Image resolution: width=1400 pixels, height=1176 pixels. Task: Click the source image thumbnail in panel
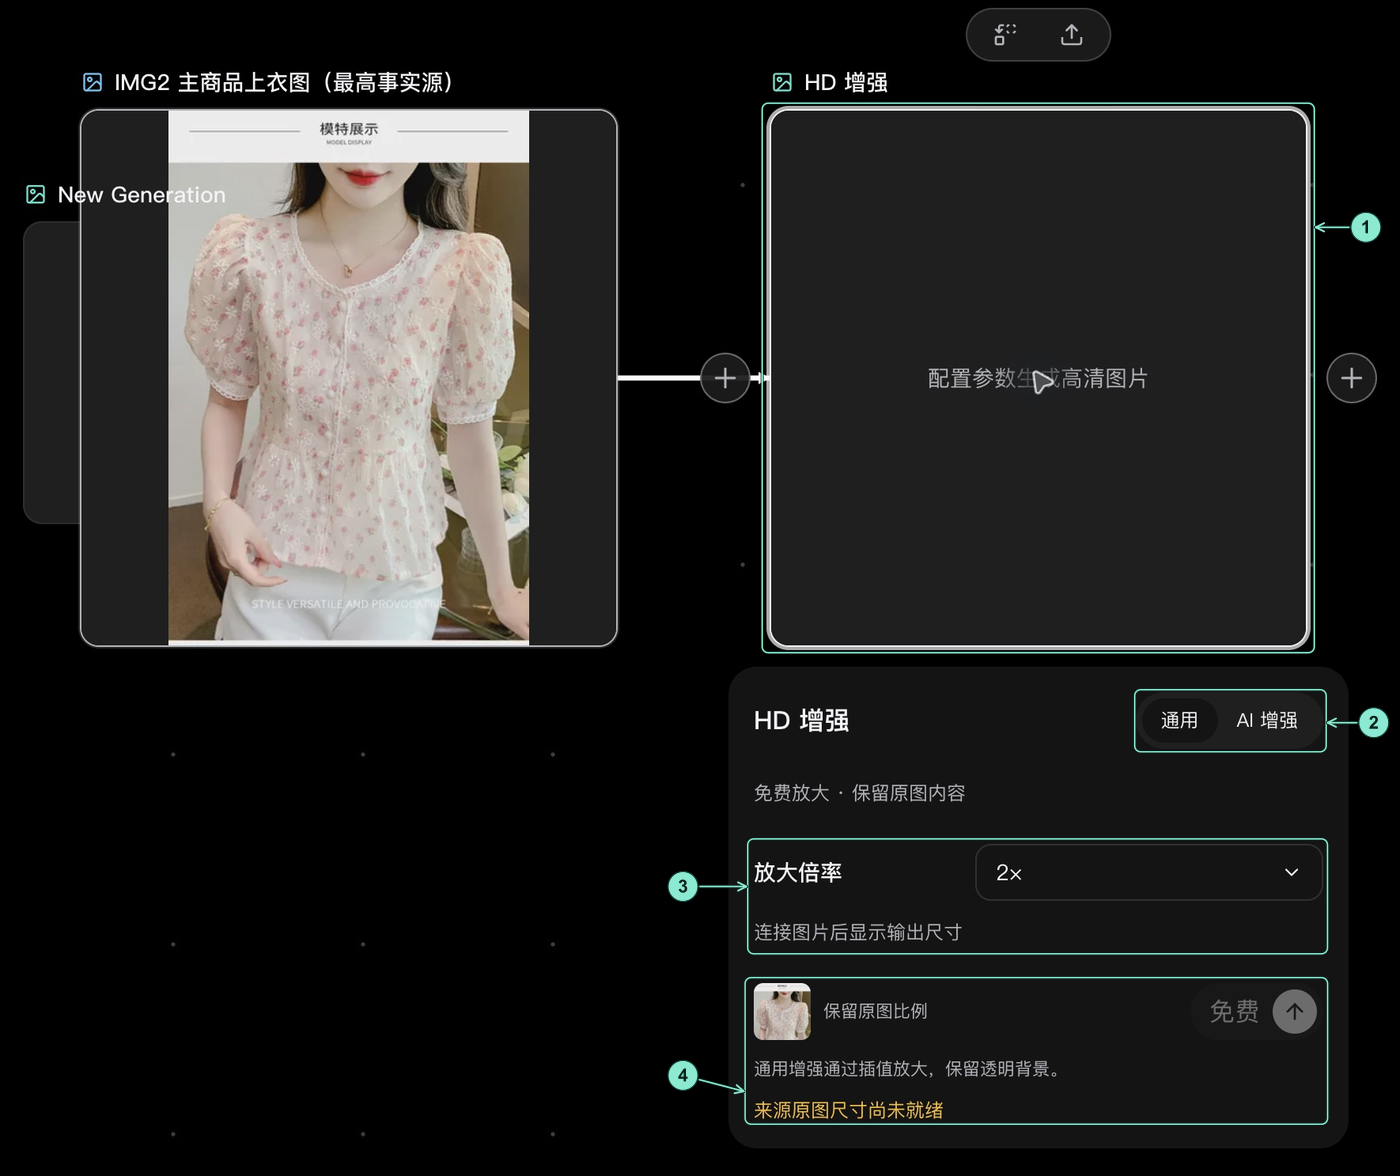(782, 1011)
